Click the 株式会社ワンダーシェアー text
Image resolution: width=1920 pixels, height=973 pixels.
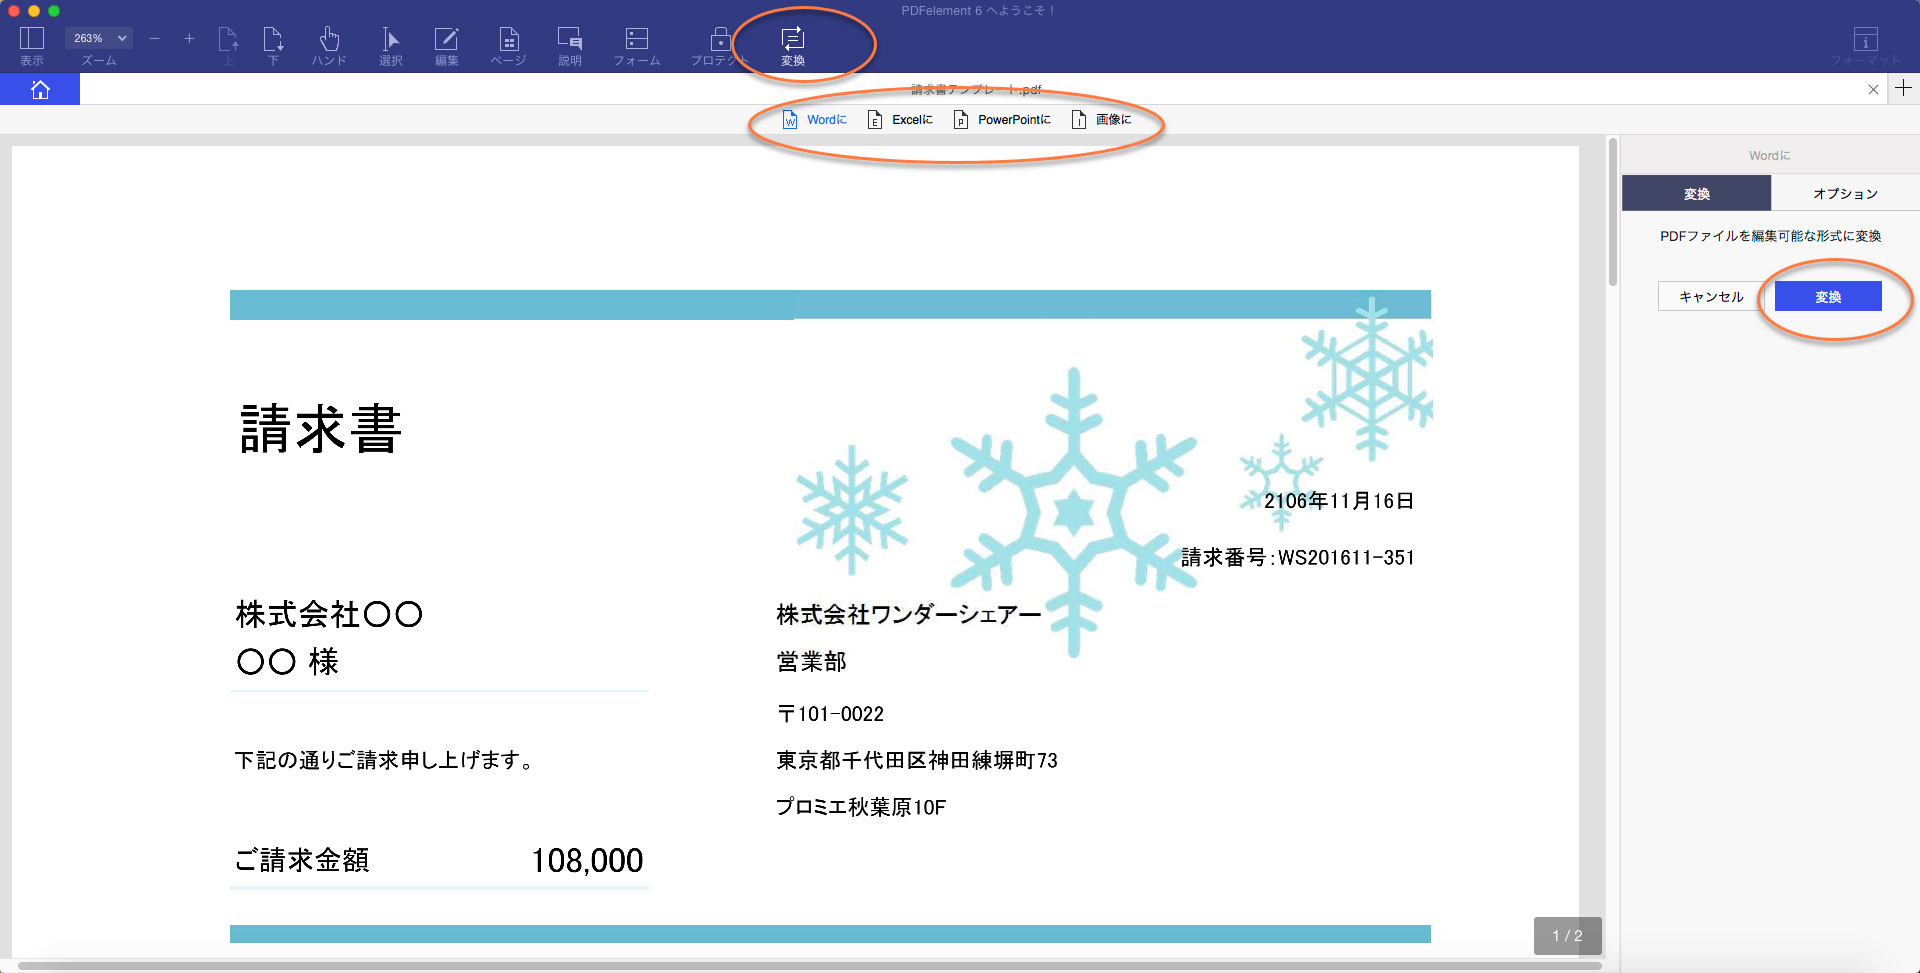(x=909, y=614)
